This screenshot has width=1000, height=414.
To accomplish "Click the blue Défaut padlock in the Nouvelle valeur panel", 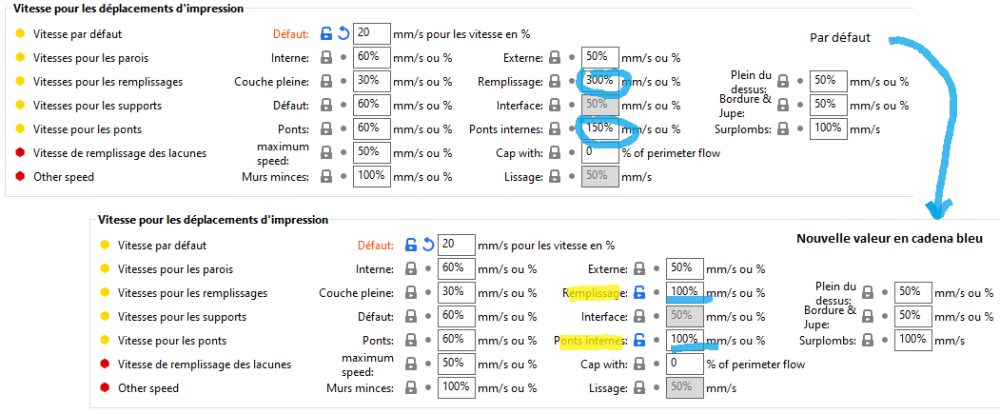I will (411, 245).
